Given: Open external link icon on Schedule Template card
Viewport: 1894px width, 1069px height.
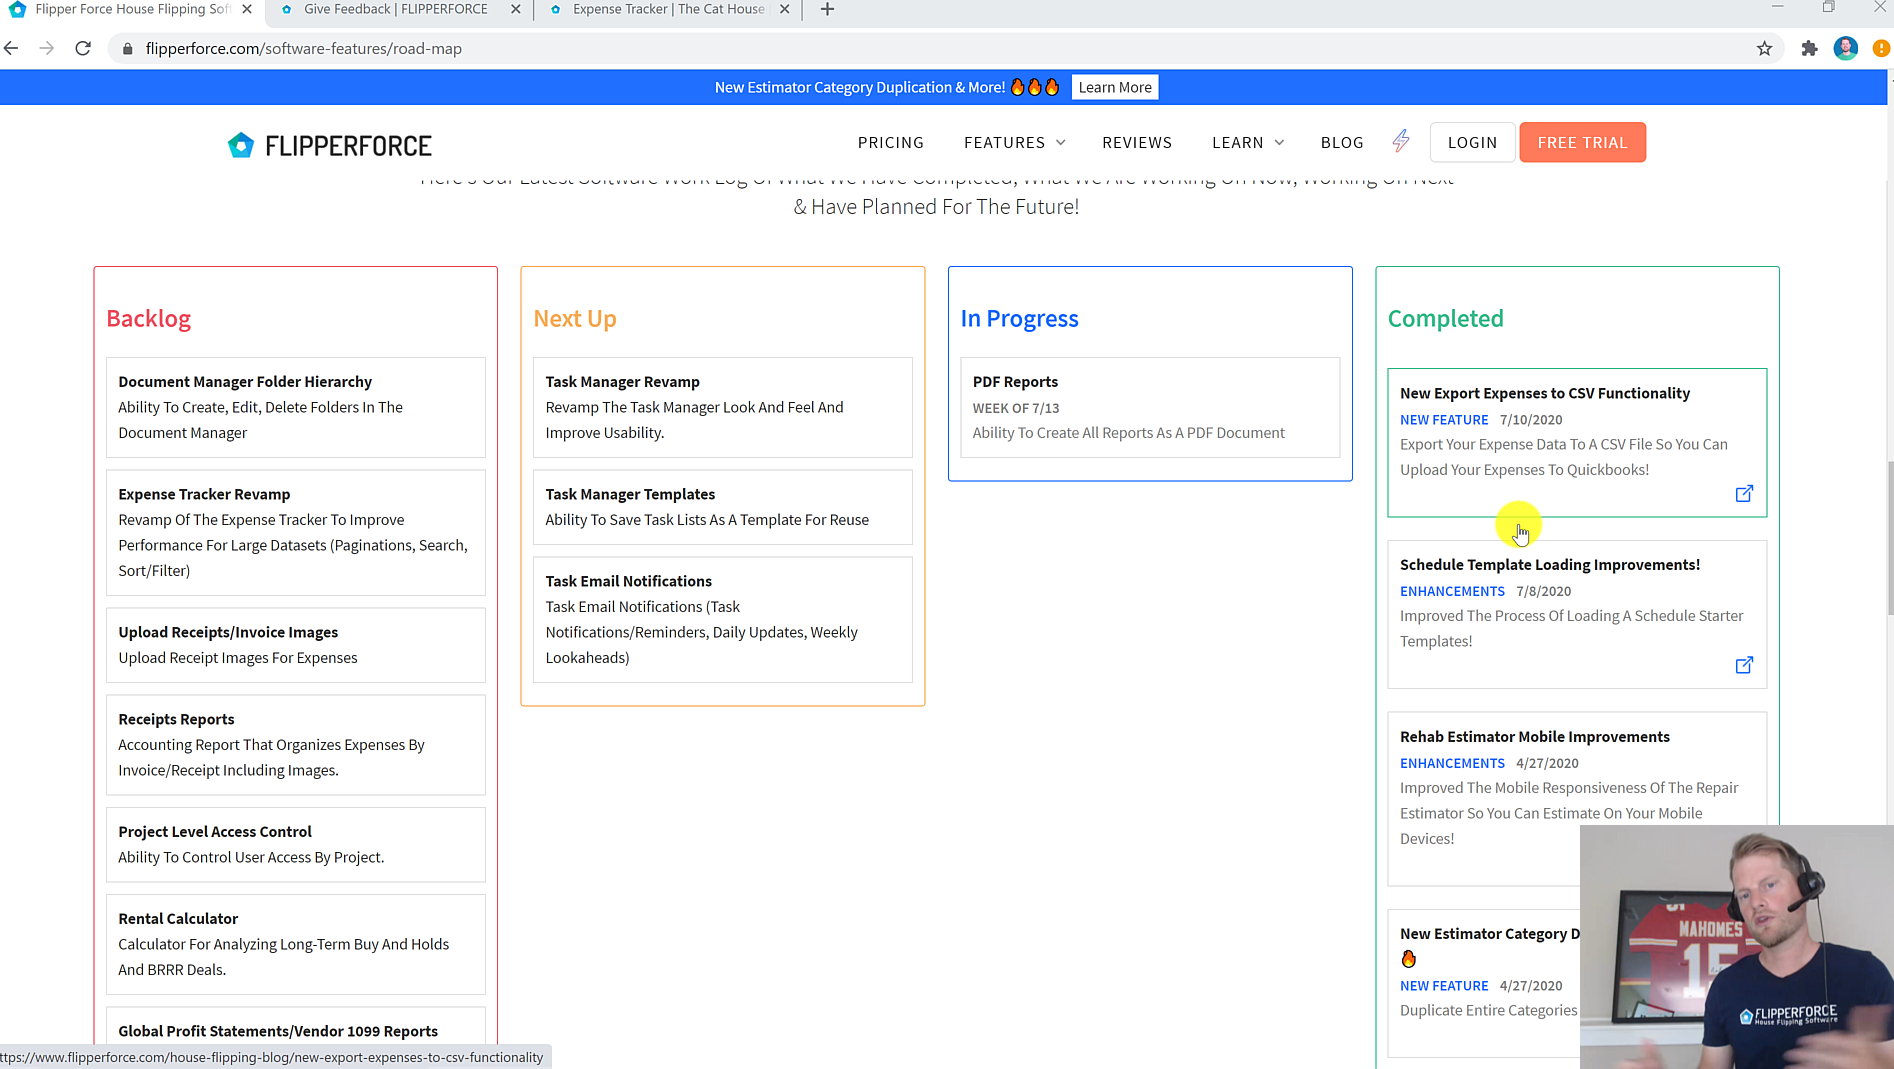Looking at the screenshot, I should pos(1744,665).
